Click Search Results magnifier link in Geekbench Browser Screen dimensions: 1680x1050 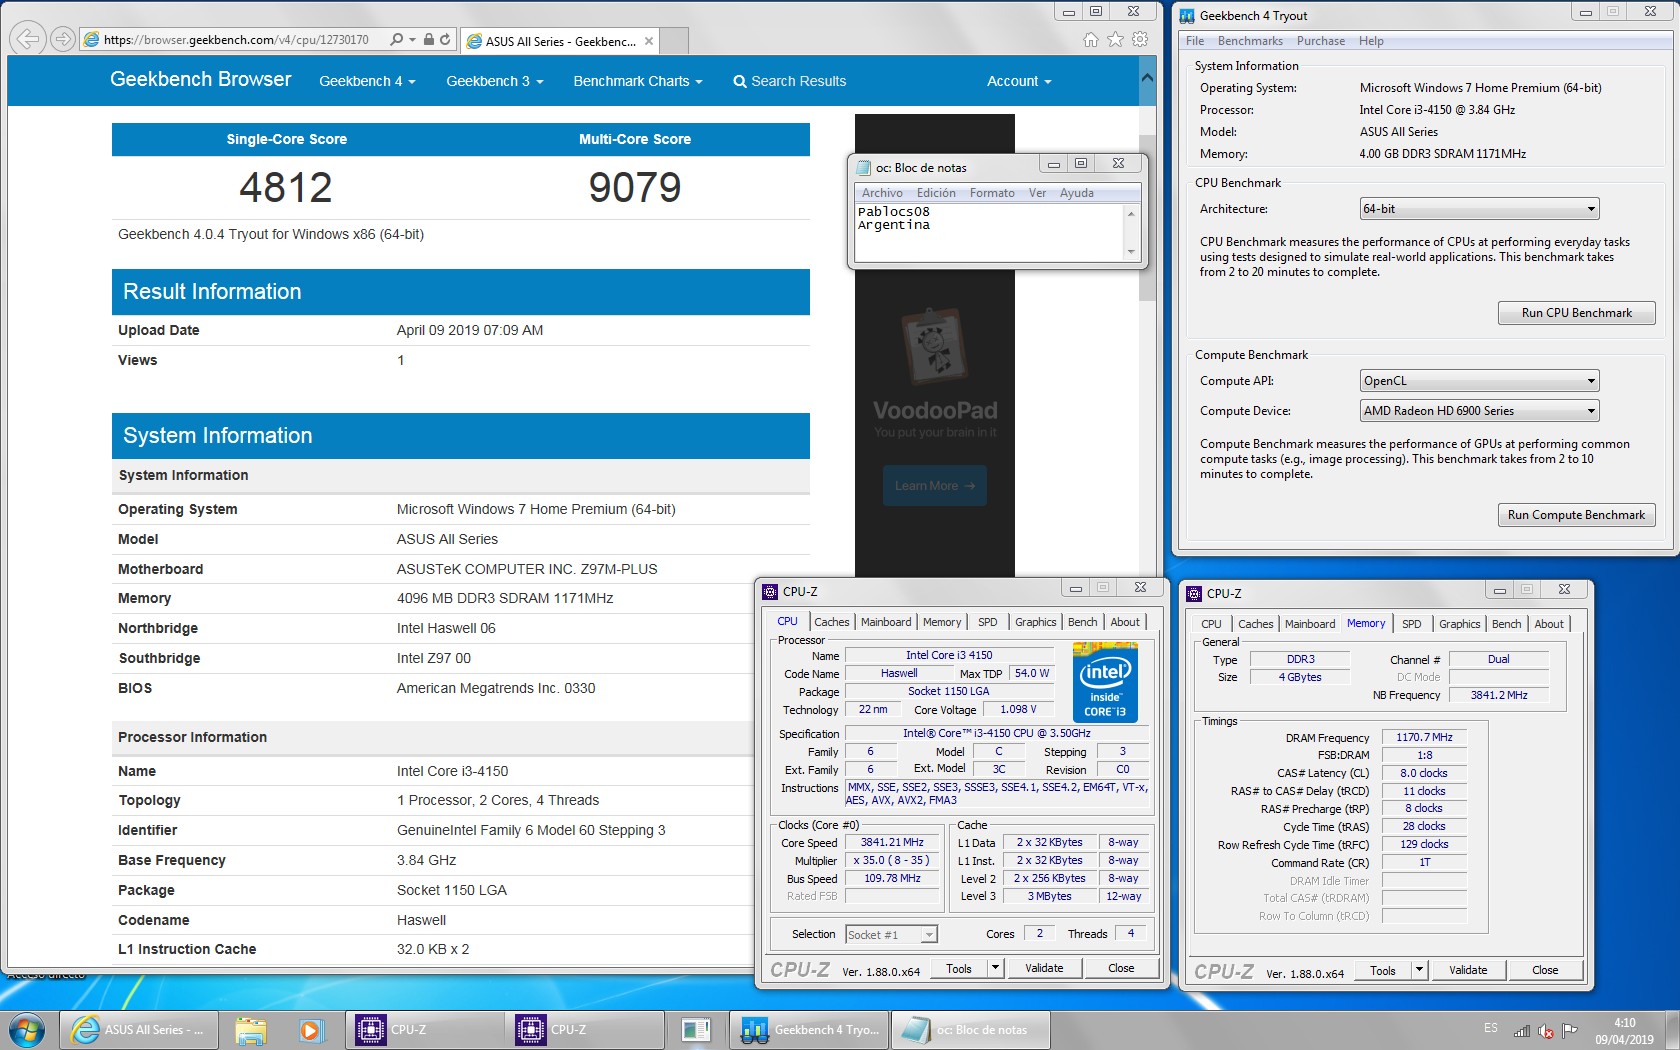point(790,81)
